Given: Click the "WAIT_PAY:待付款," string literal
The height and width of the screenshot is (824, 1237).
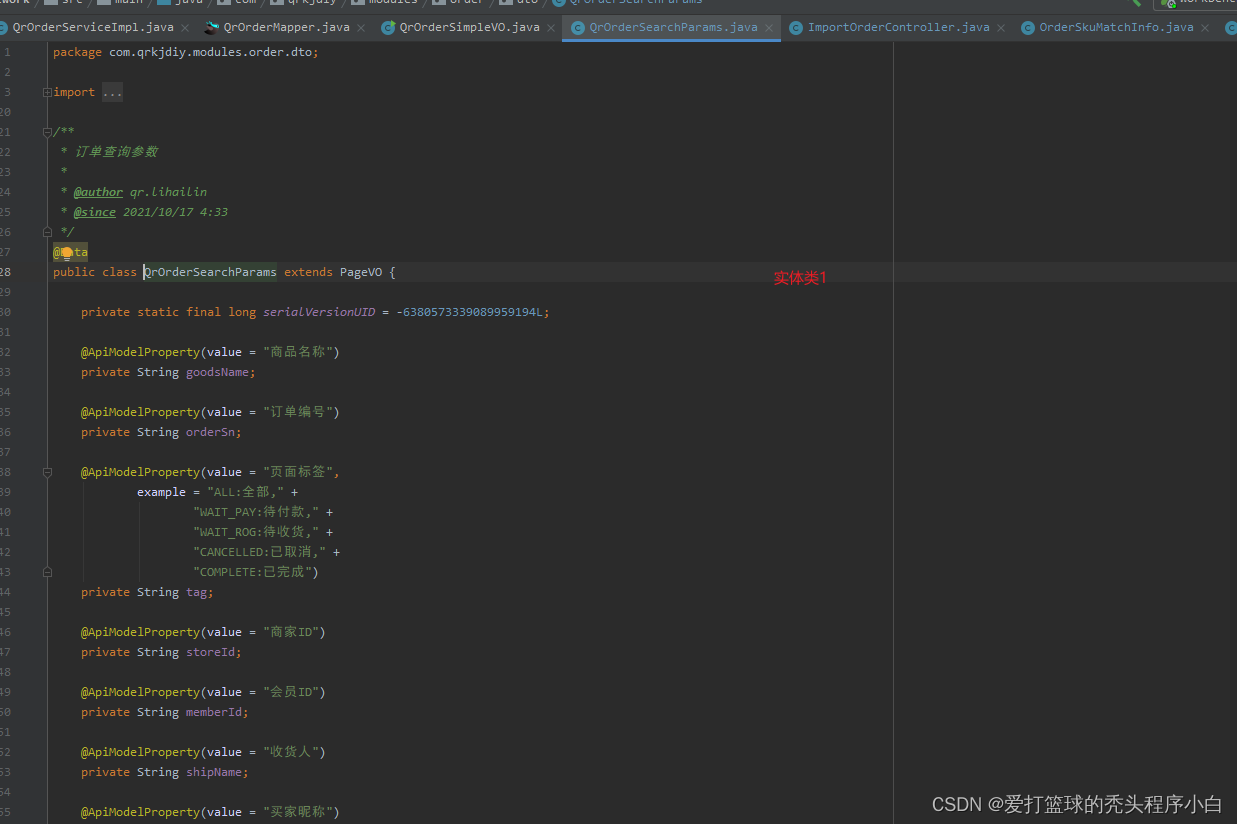Looking at the screenshot, I should click(x=256, y=512).
